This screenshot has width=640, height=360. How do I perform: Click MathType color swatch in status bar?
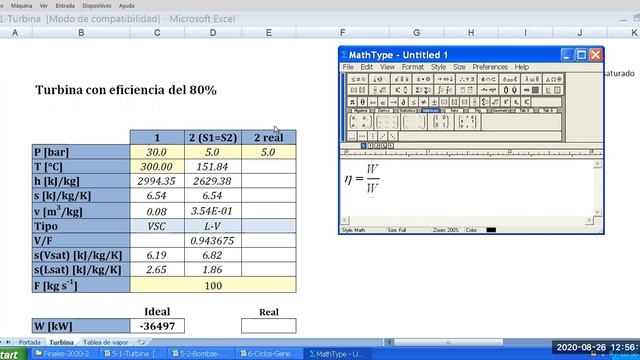(491, 230)
